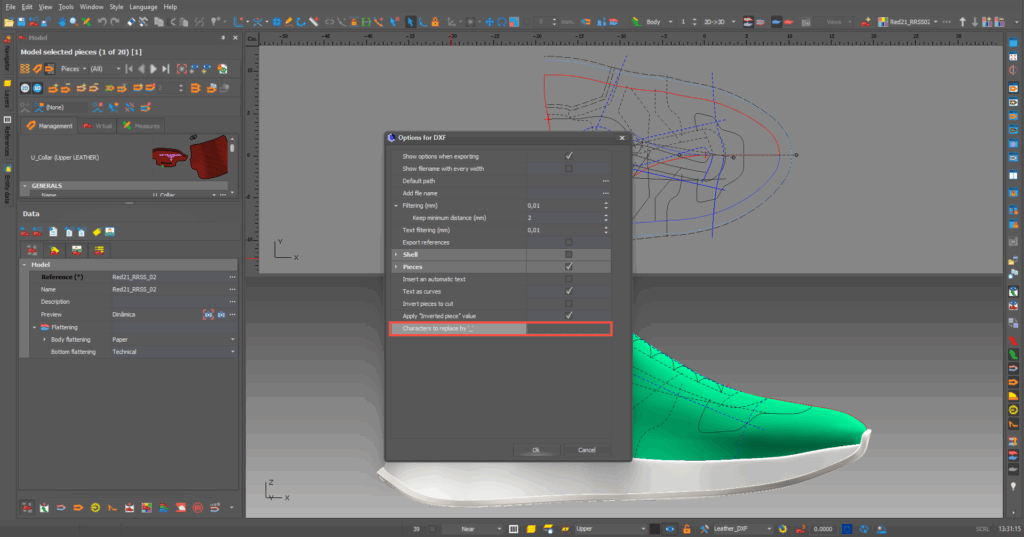Click next piece arrow in Model panel
The image size is (1024, 537).
click(x=153, y=69)
